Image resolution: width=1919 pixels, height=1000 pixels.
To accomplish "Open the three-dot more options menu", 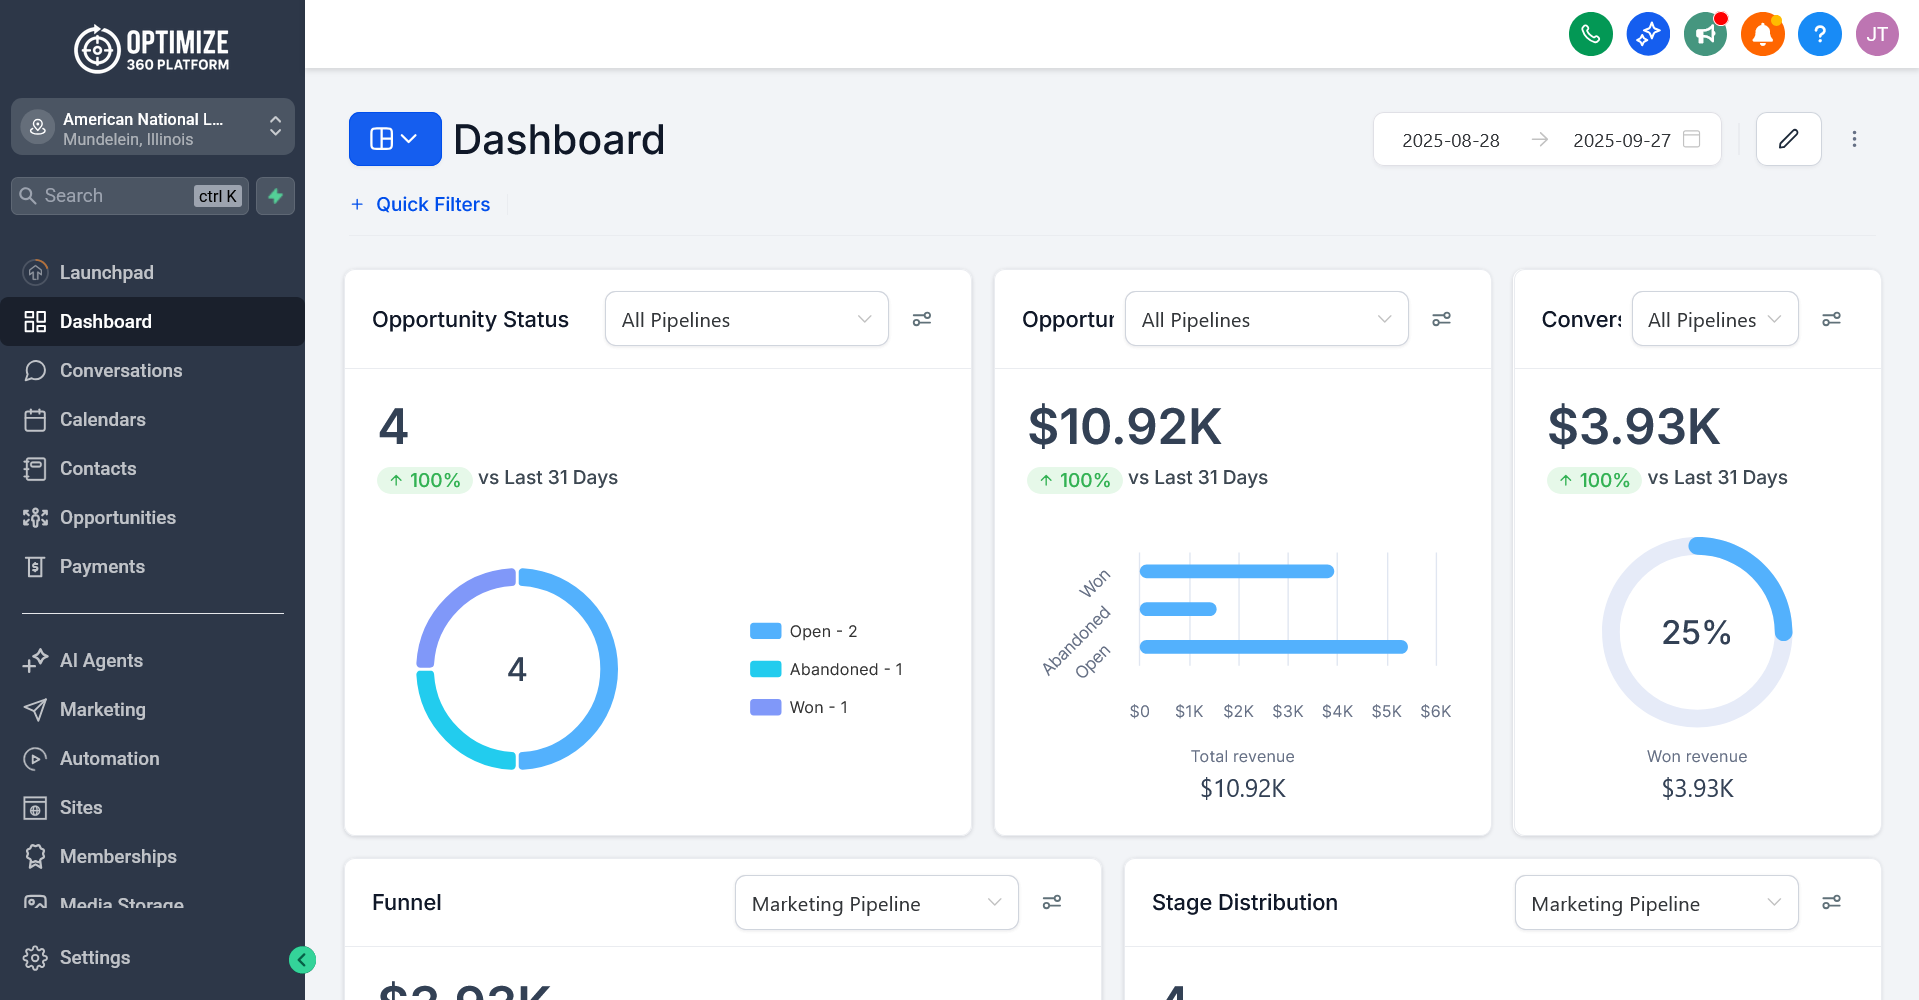I will [x=1853, y=139].
